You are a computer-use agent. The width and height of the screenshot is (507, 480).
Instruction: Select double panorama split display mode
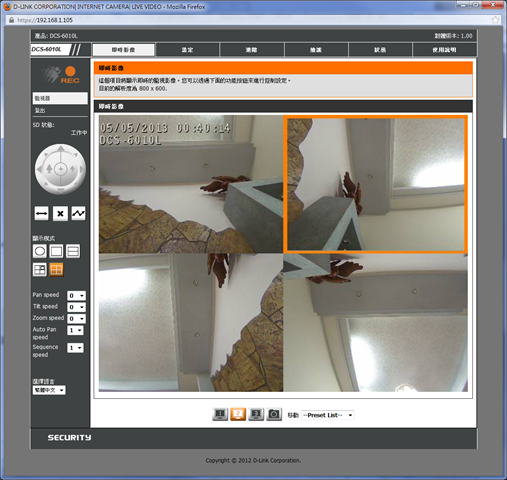coord(73,251)
